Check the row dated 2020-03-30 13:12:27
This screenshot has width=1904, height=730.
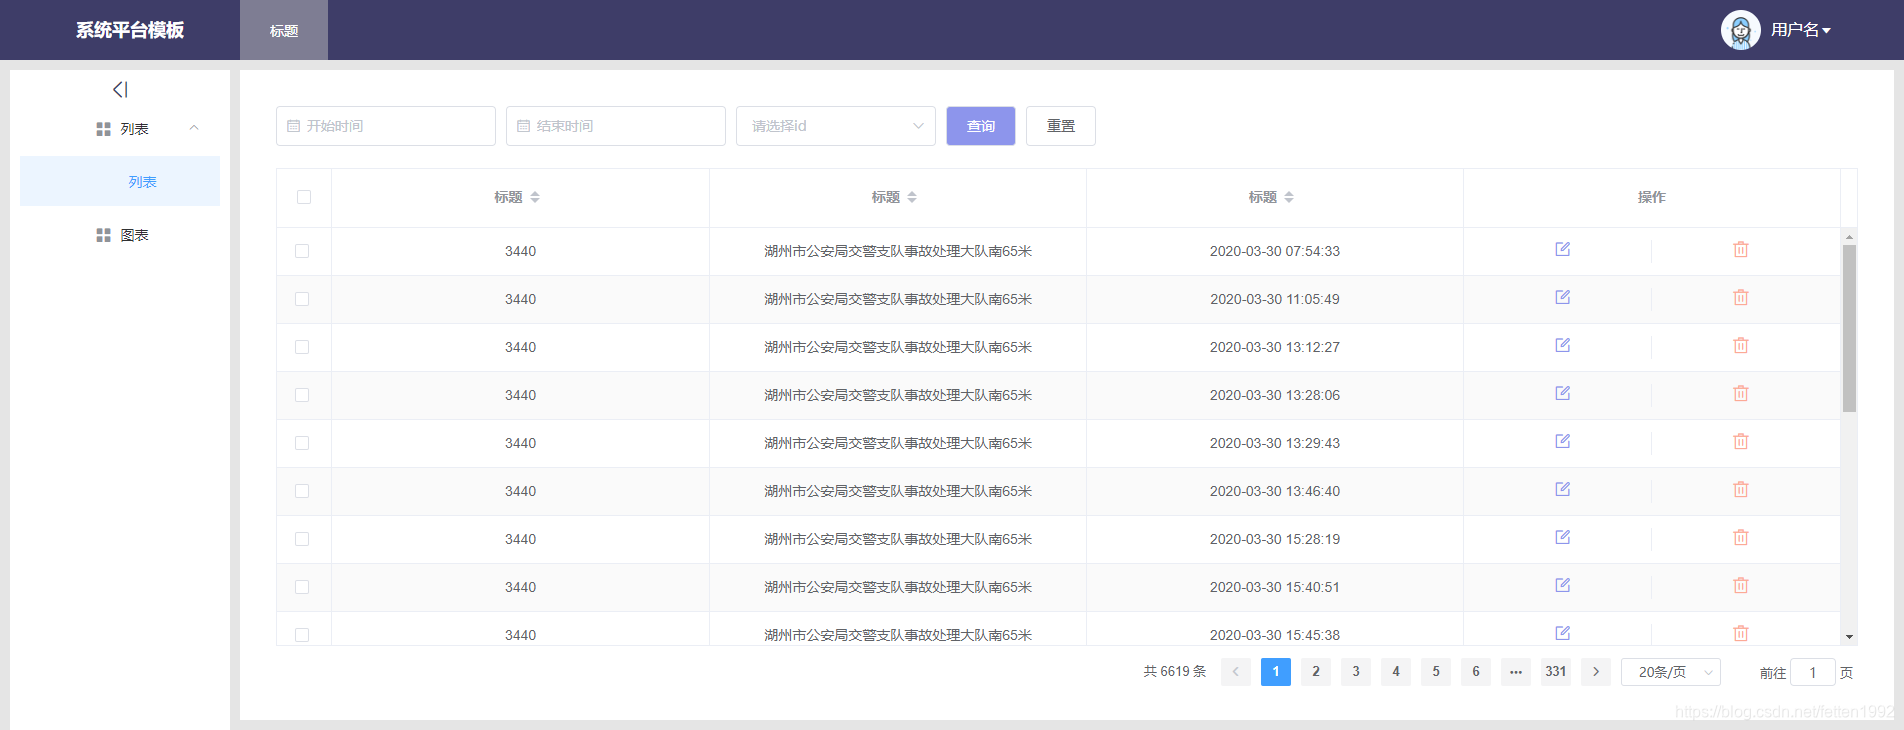click(302, 347)
